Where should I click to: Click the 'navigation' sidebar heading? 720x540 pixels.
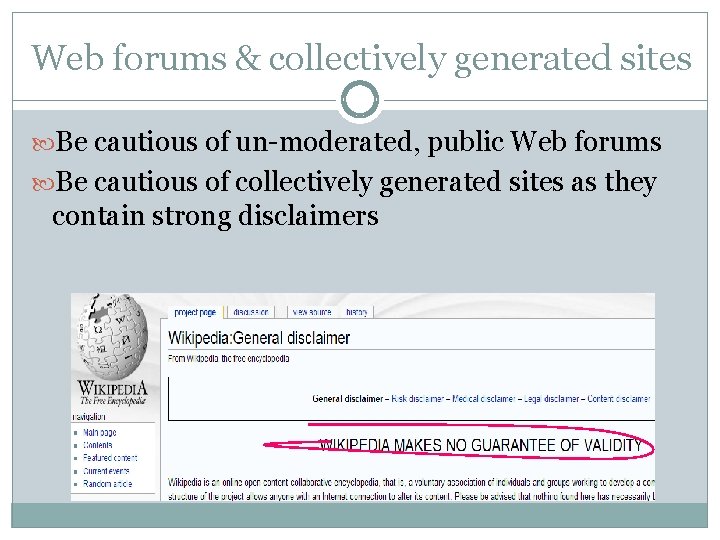89,417
